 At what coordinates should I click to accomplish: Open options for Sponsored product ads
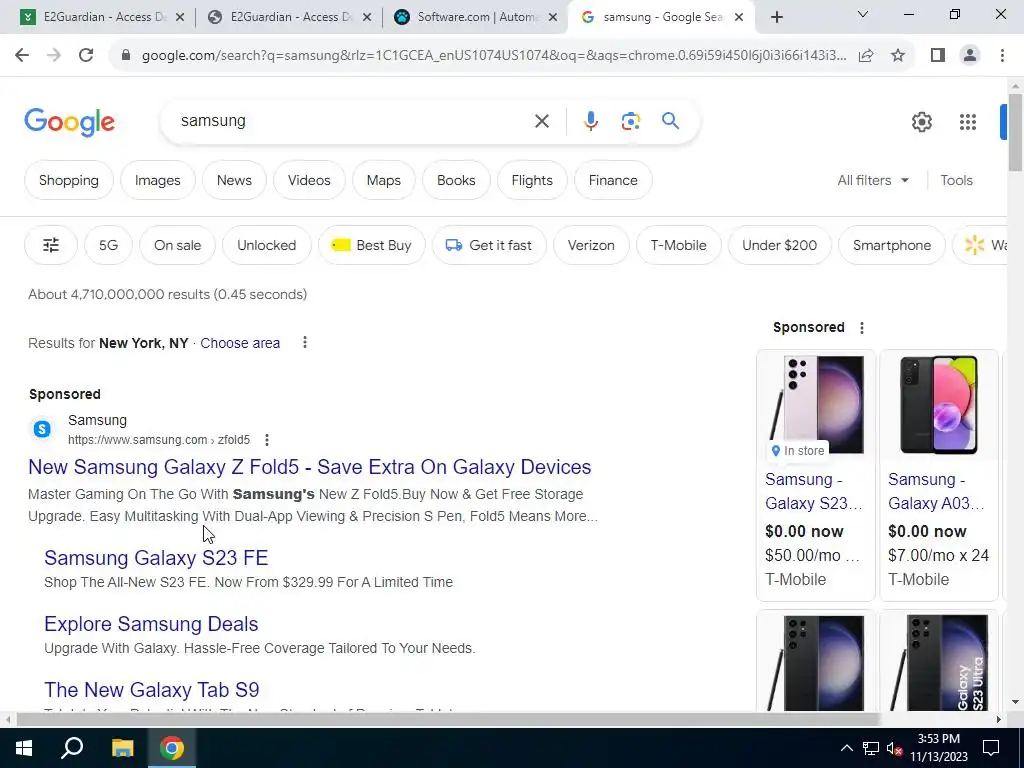click(x=861, y=328)
